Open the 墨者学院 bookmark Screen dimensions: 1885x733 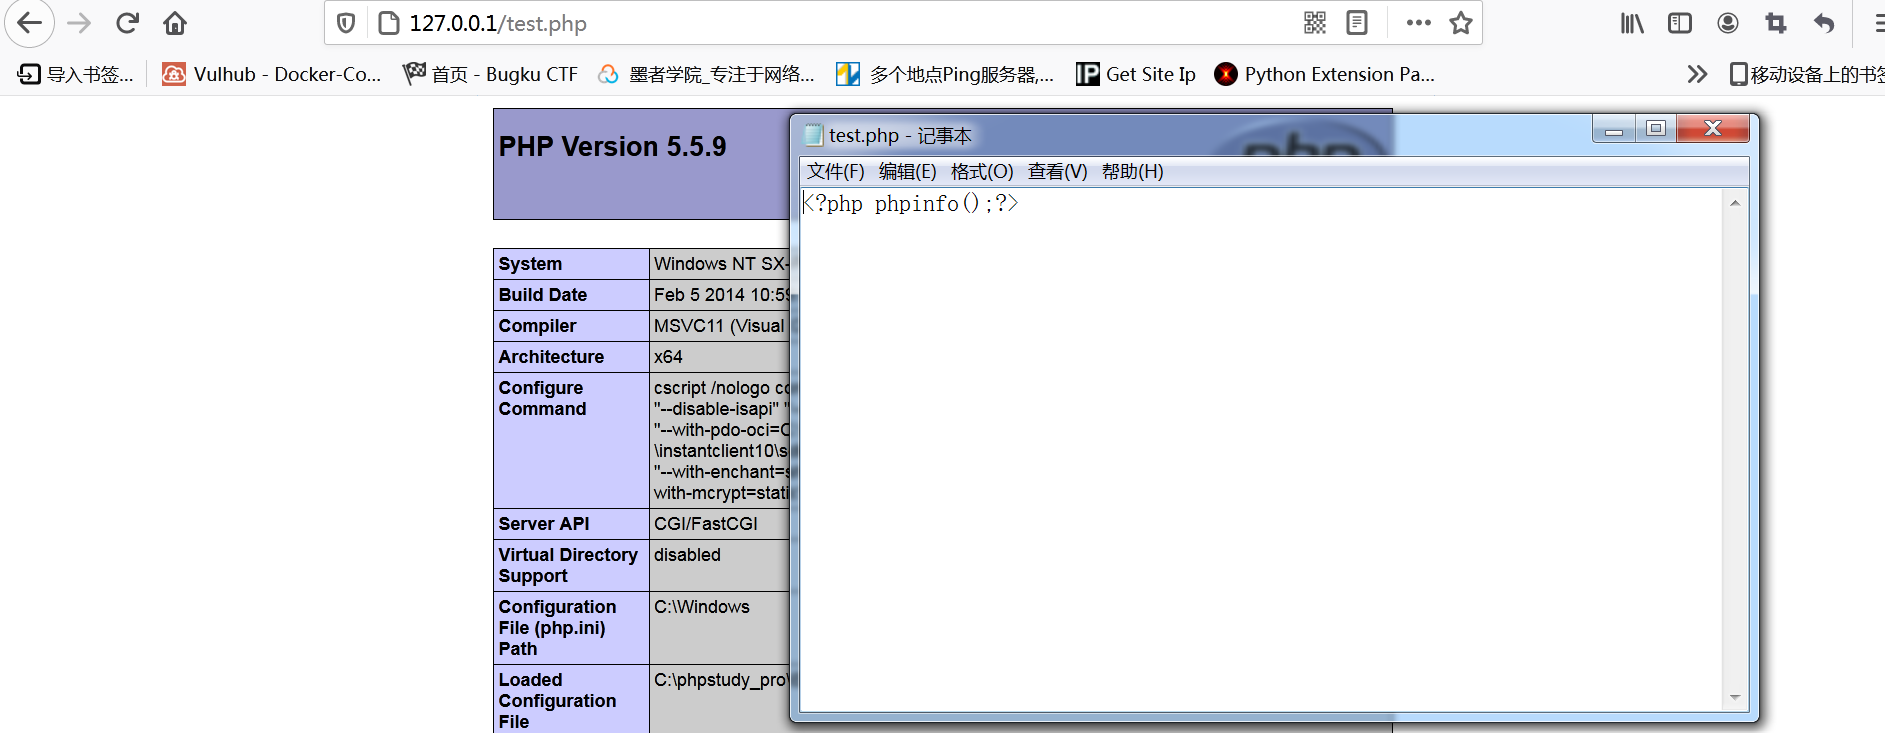click(x=706, y=74)
